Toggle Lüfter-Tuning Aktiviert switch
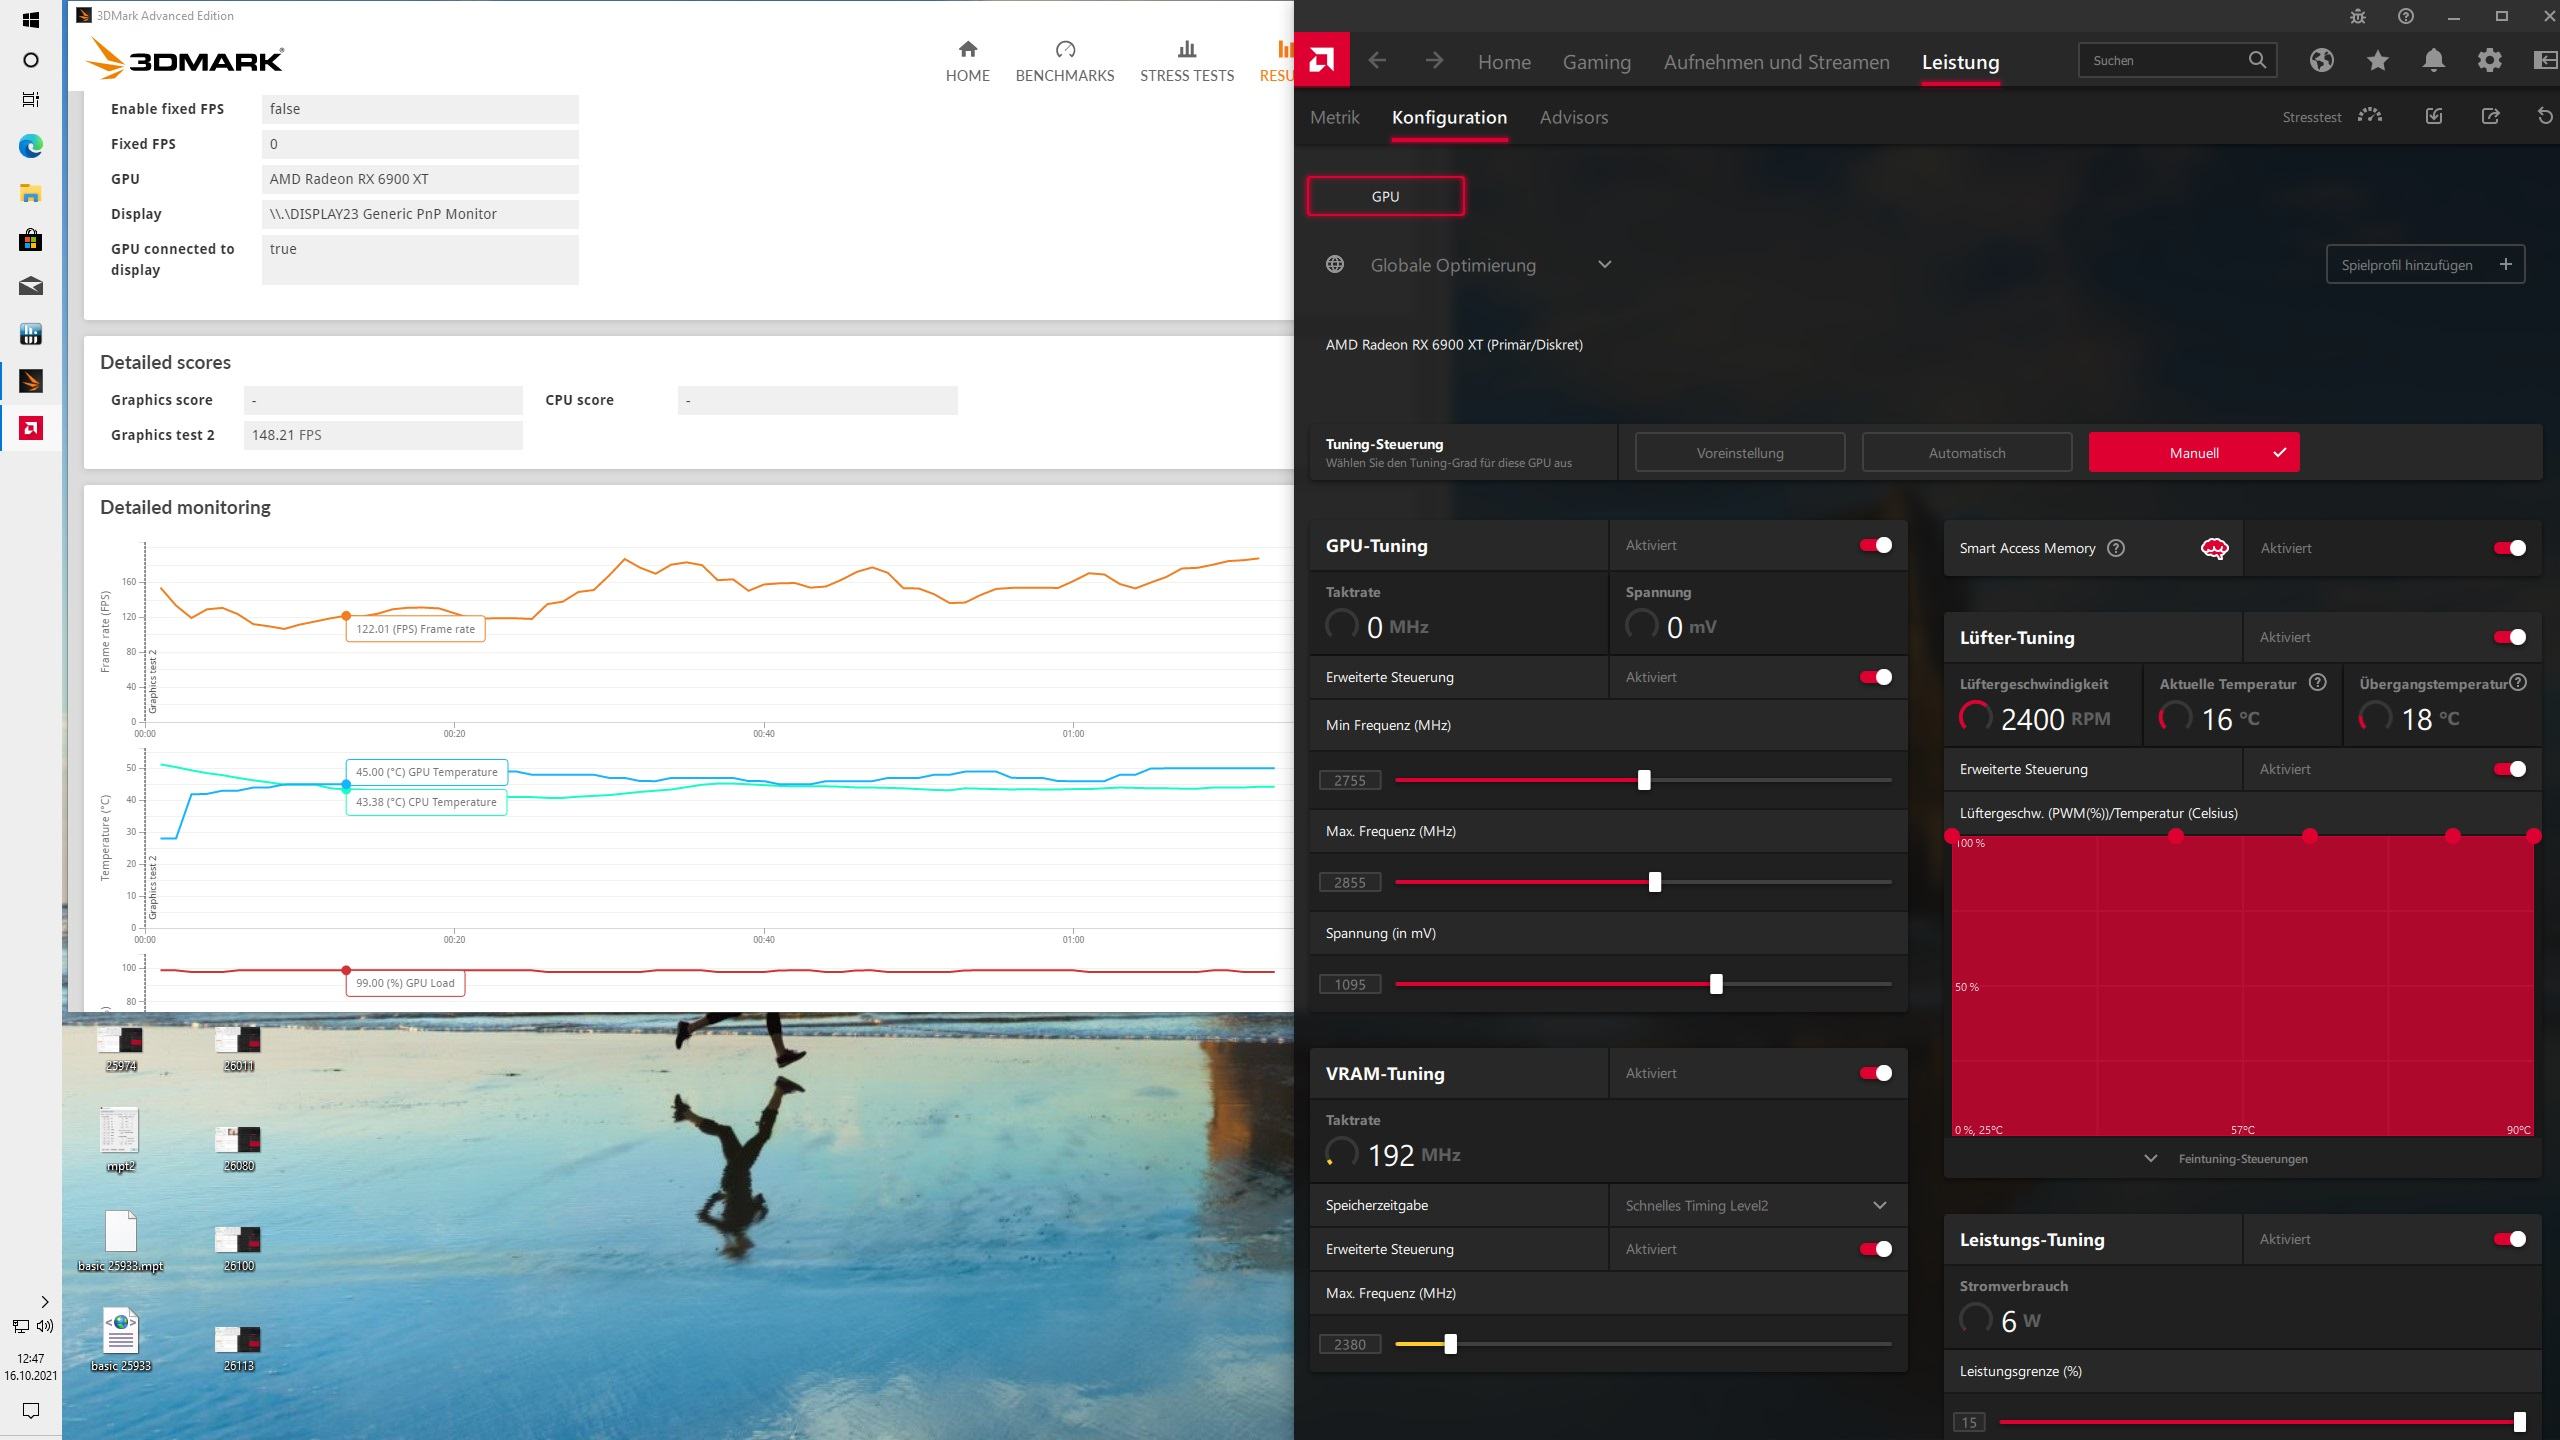The width and height of the screenshot is (2560, 1440). point(2510,637)
